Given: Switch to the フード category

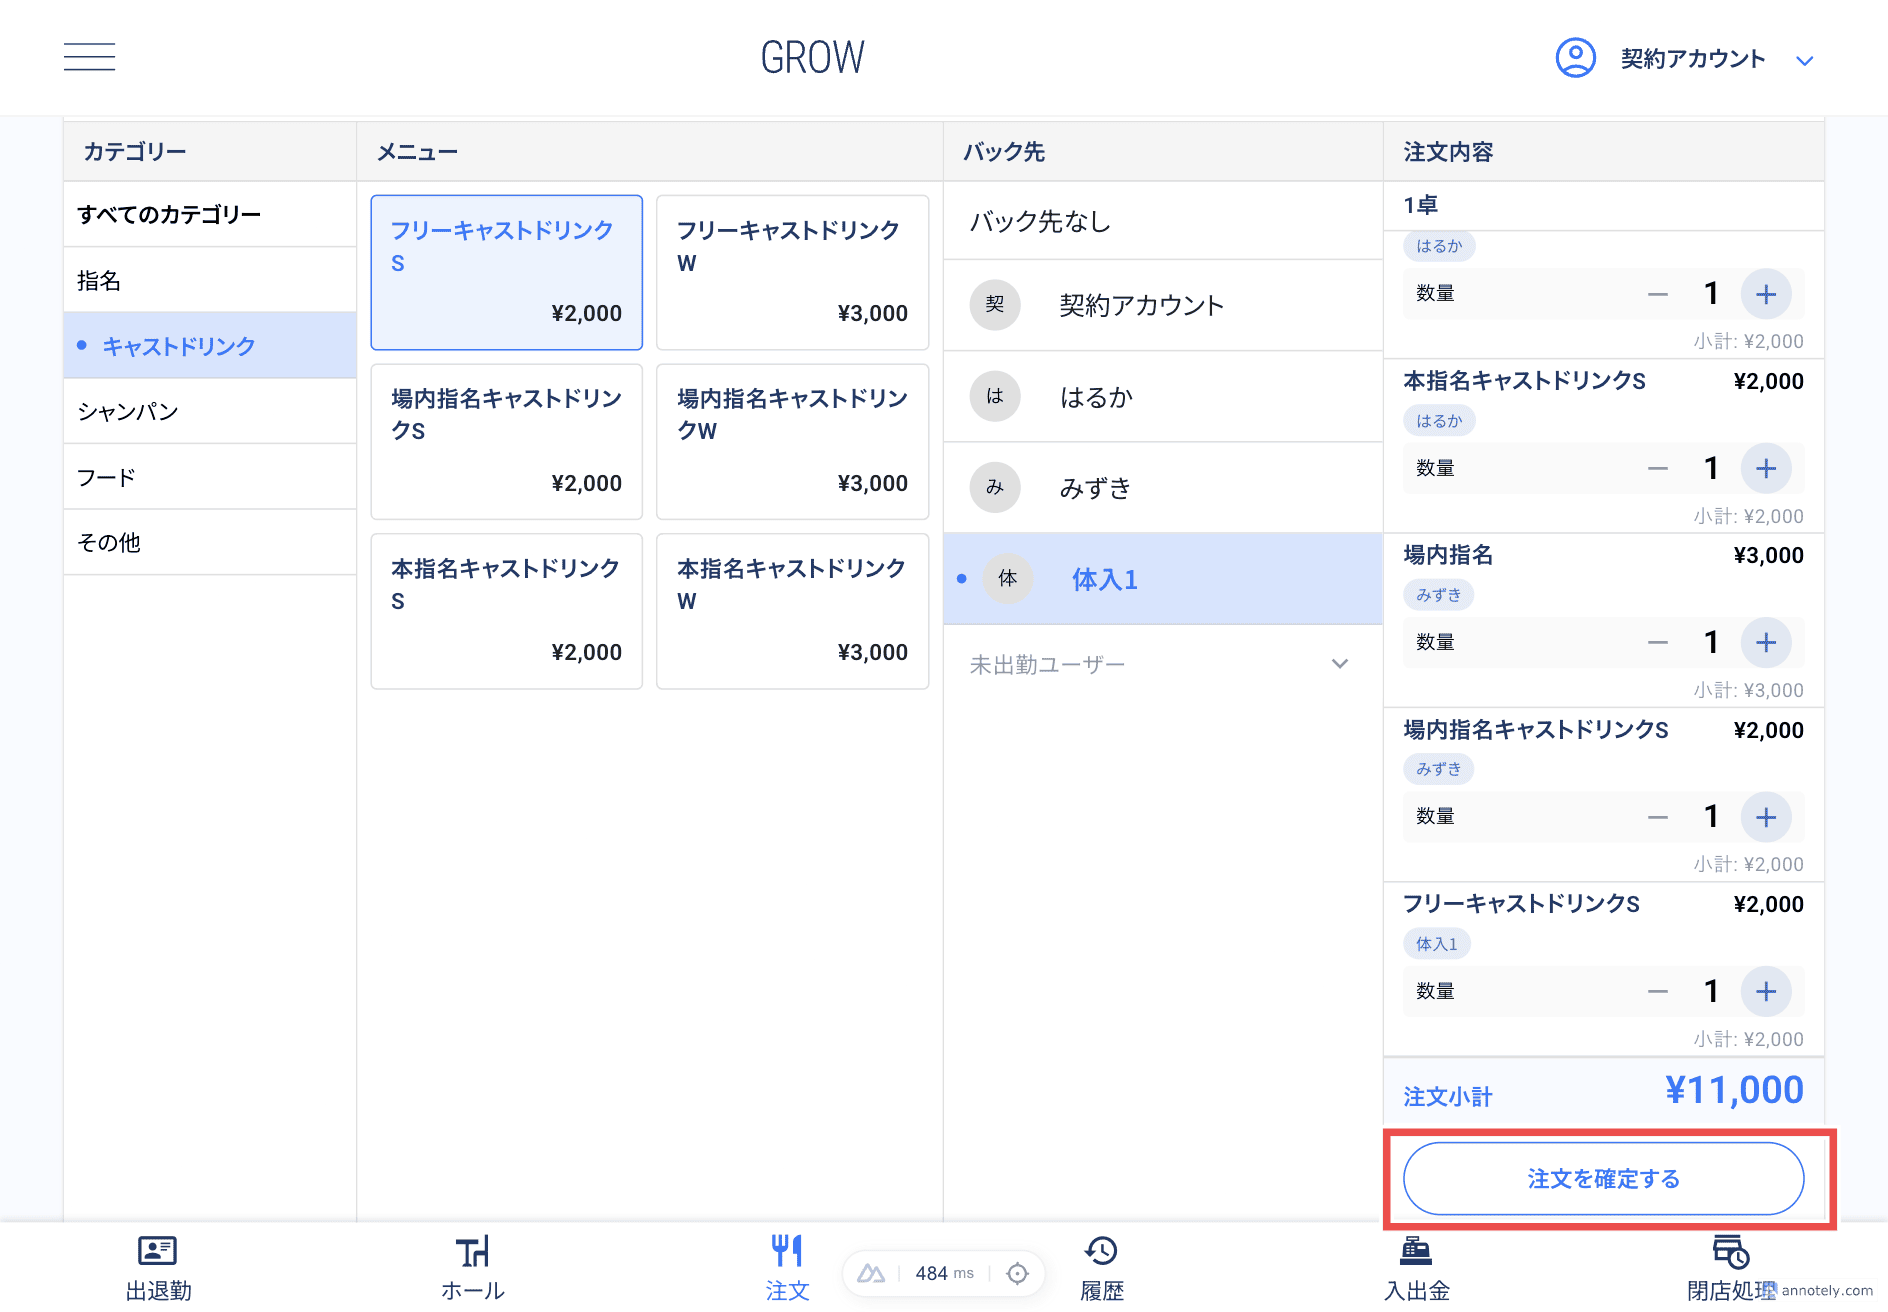Looking at the screenshot, I should point(210,477).
